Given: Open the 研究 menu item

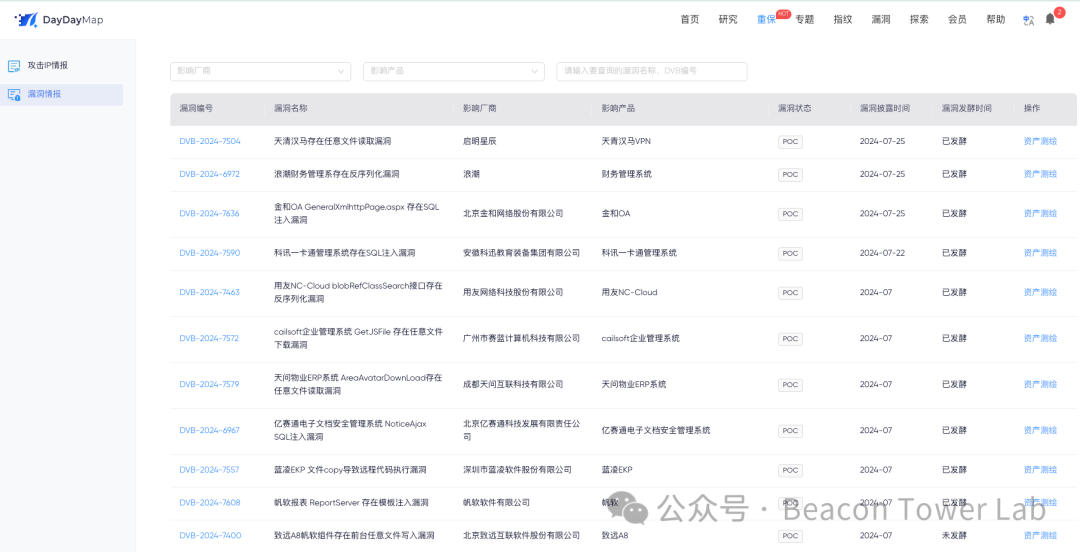Looking at the screenshot, I should pos(728,19).
